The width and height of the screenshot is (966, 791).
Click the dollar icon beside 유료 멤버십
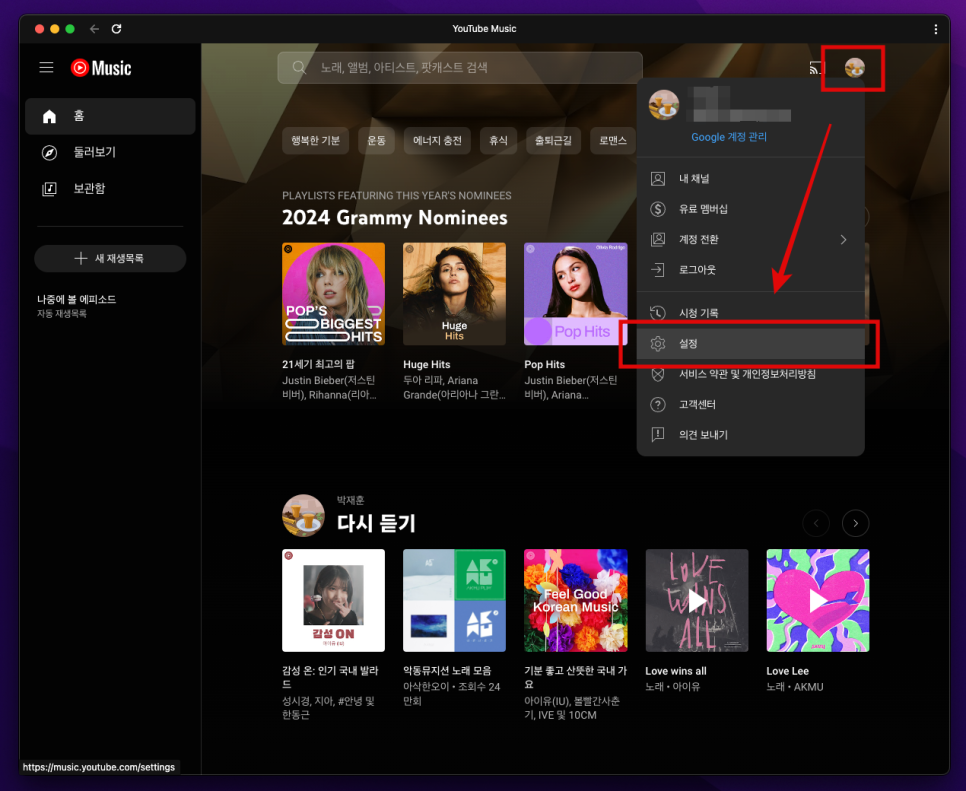pos(658,209)
